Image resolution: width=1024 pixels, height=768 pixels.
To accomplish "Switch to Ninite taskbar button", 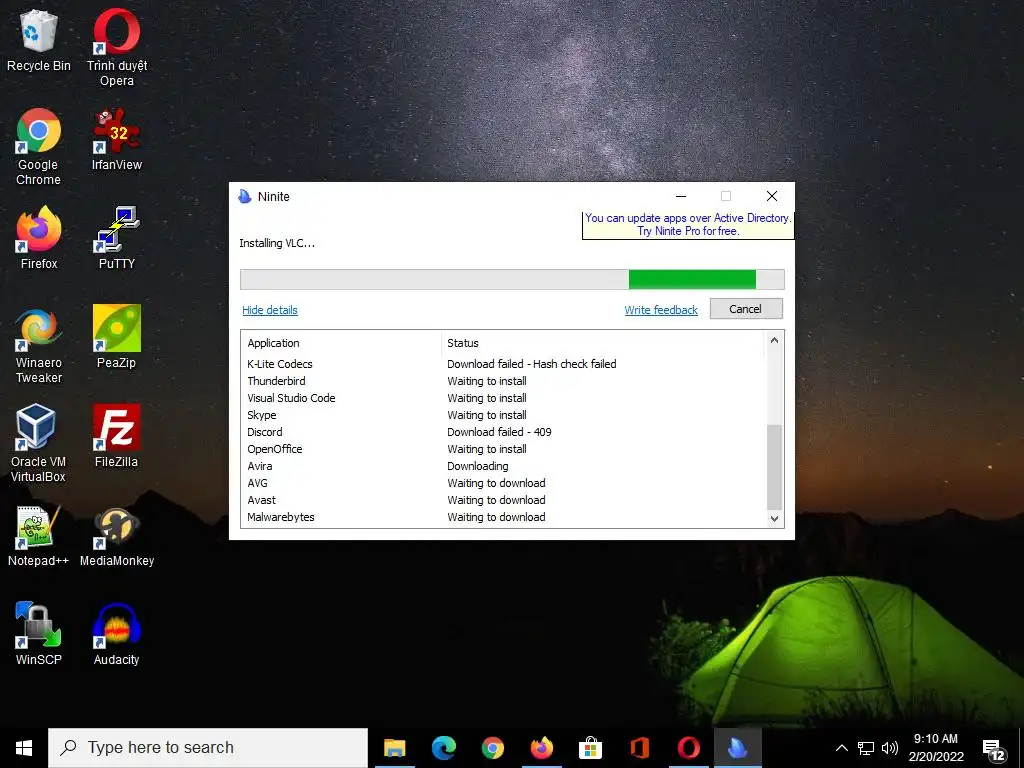I will (x=737, y=748).
